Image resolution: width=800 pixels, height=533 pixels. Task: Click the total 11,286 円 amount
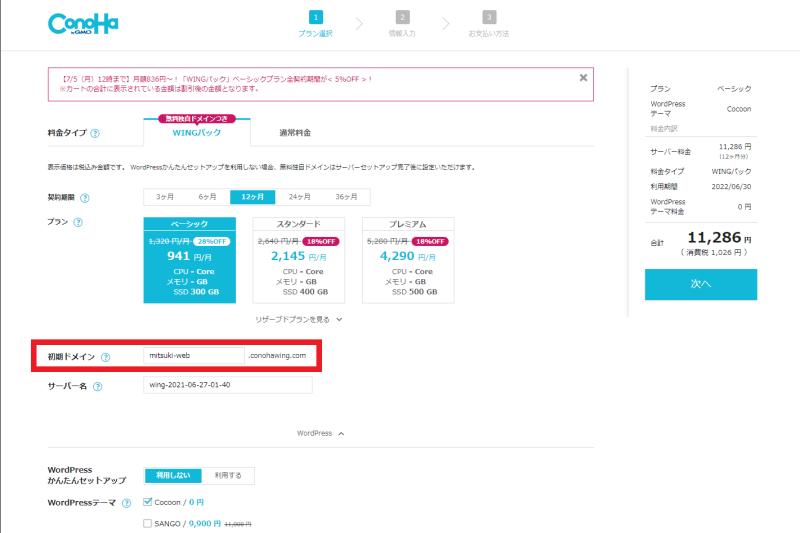pos(719,238)
